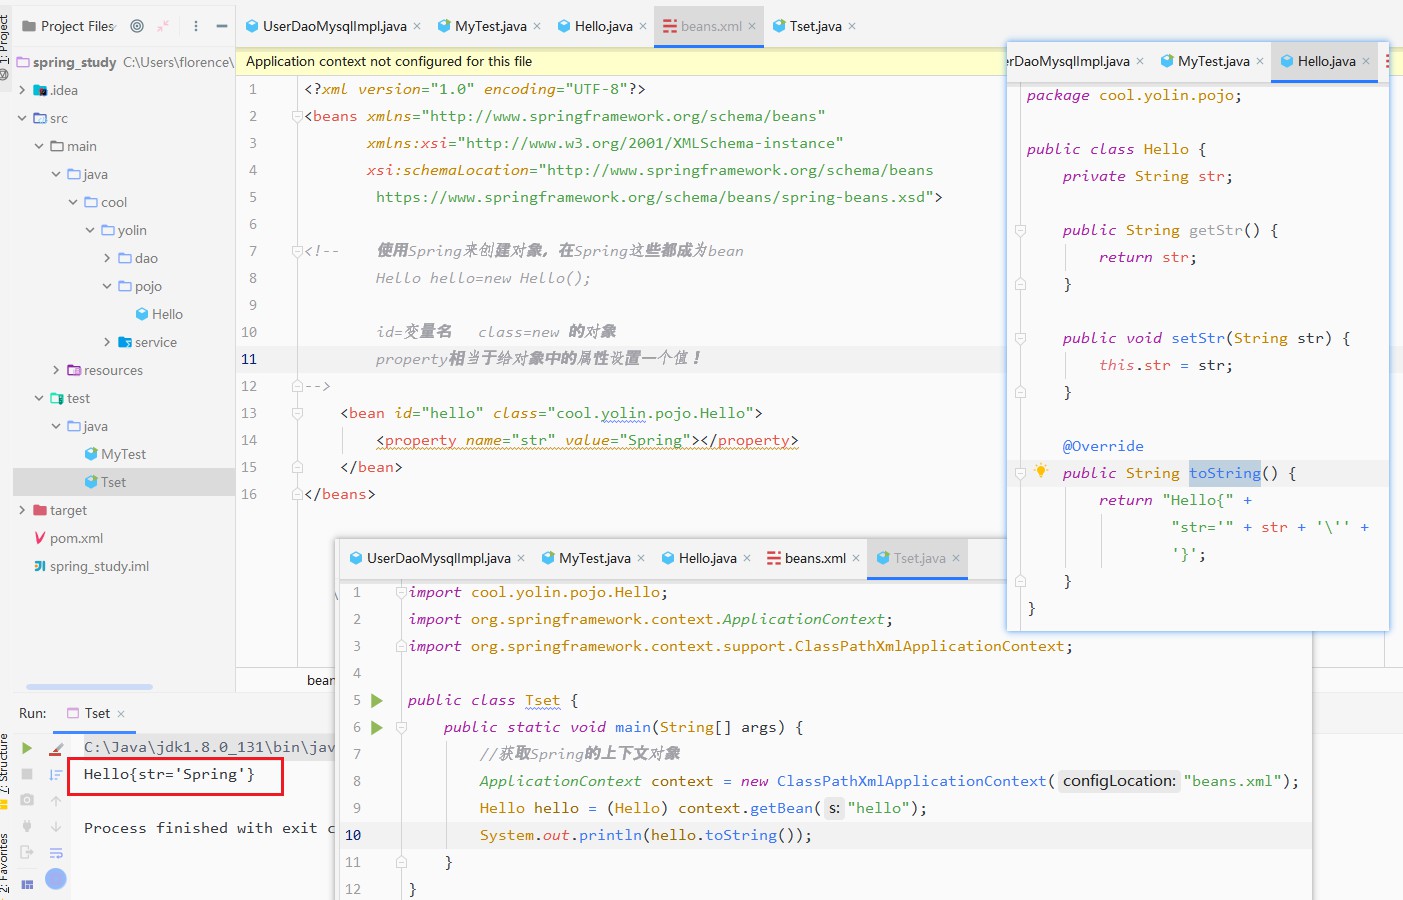Click the Hello class icon in project tree
The width and height of the screenshot is (1403, 900).
[142, 314]
